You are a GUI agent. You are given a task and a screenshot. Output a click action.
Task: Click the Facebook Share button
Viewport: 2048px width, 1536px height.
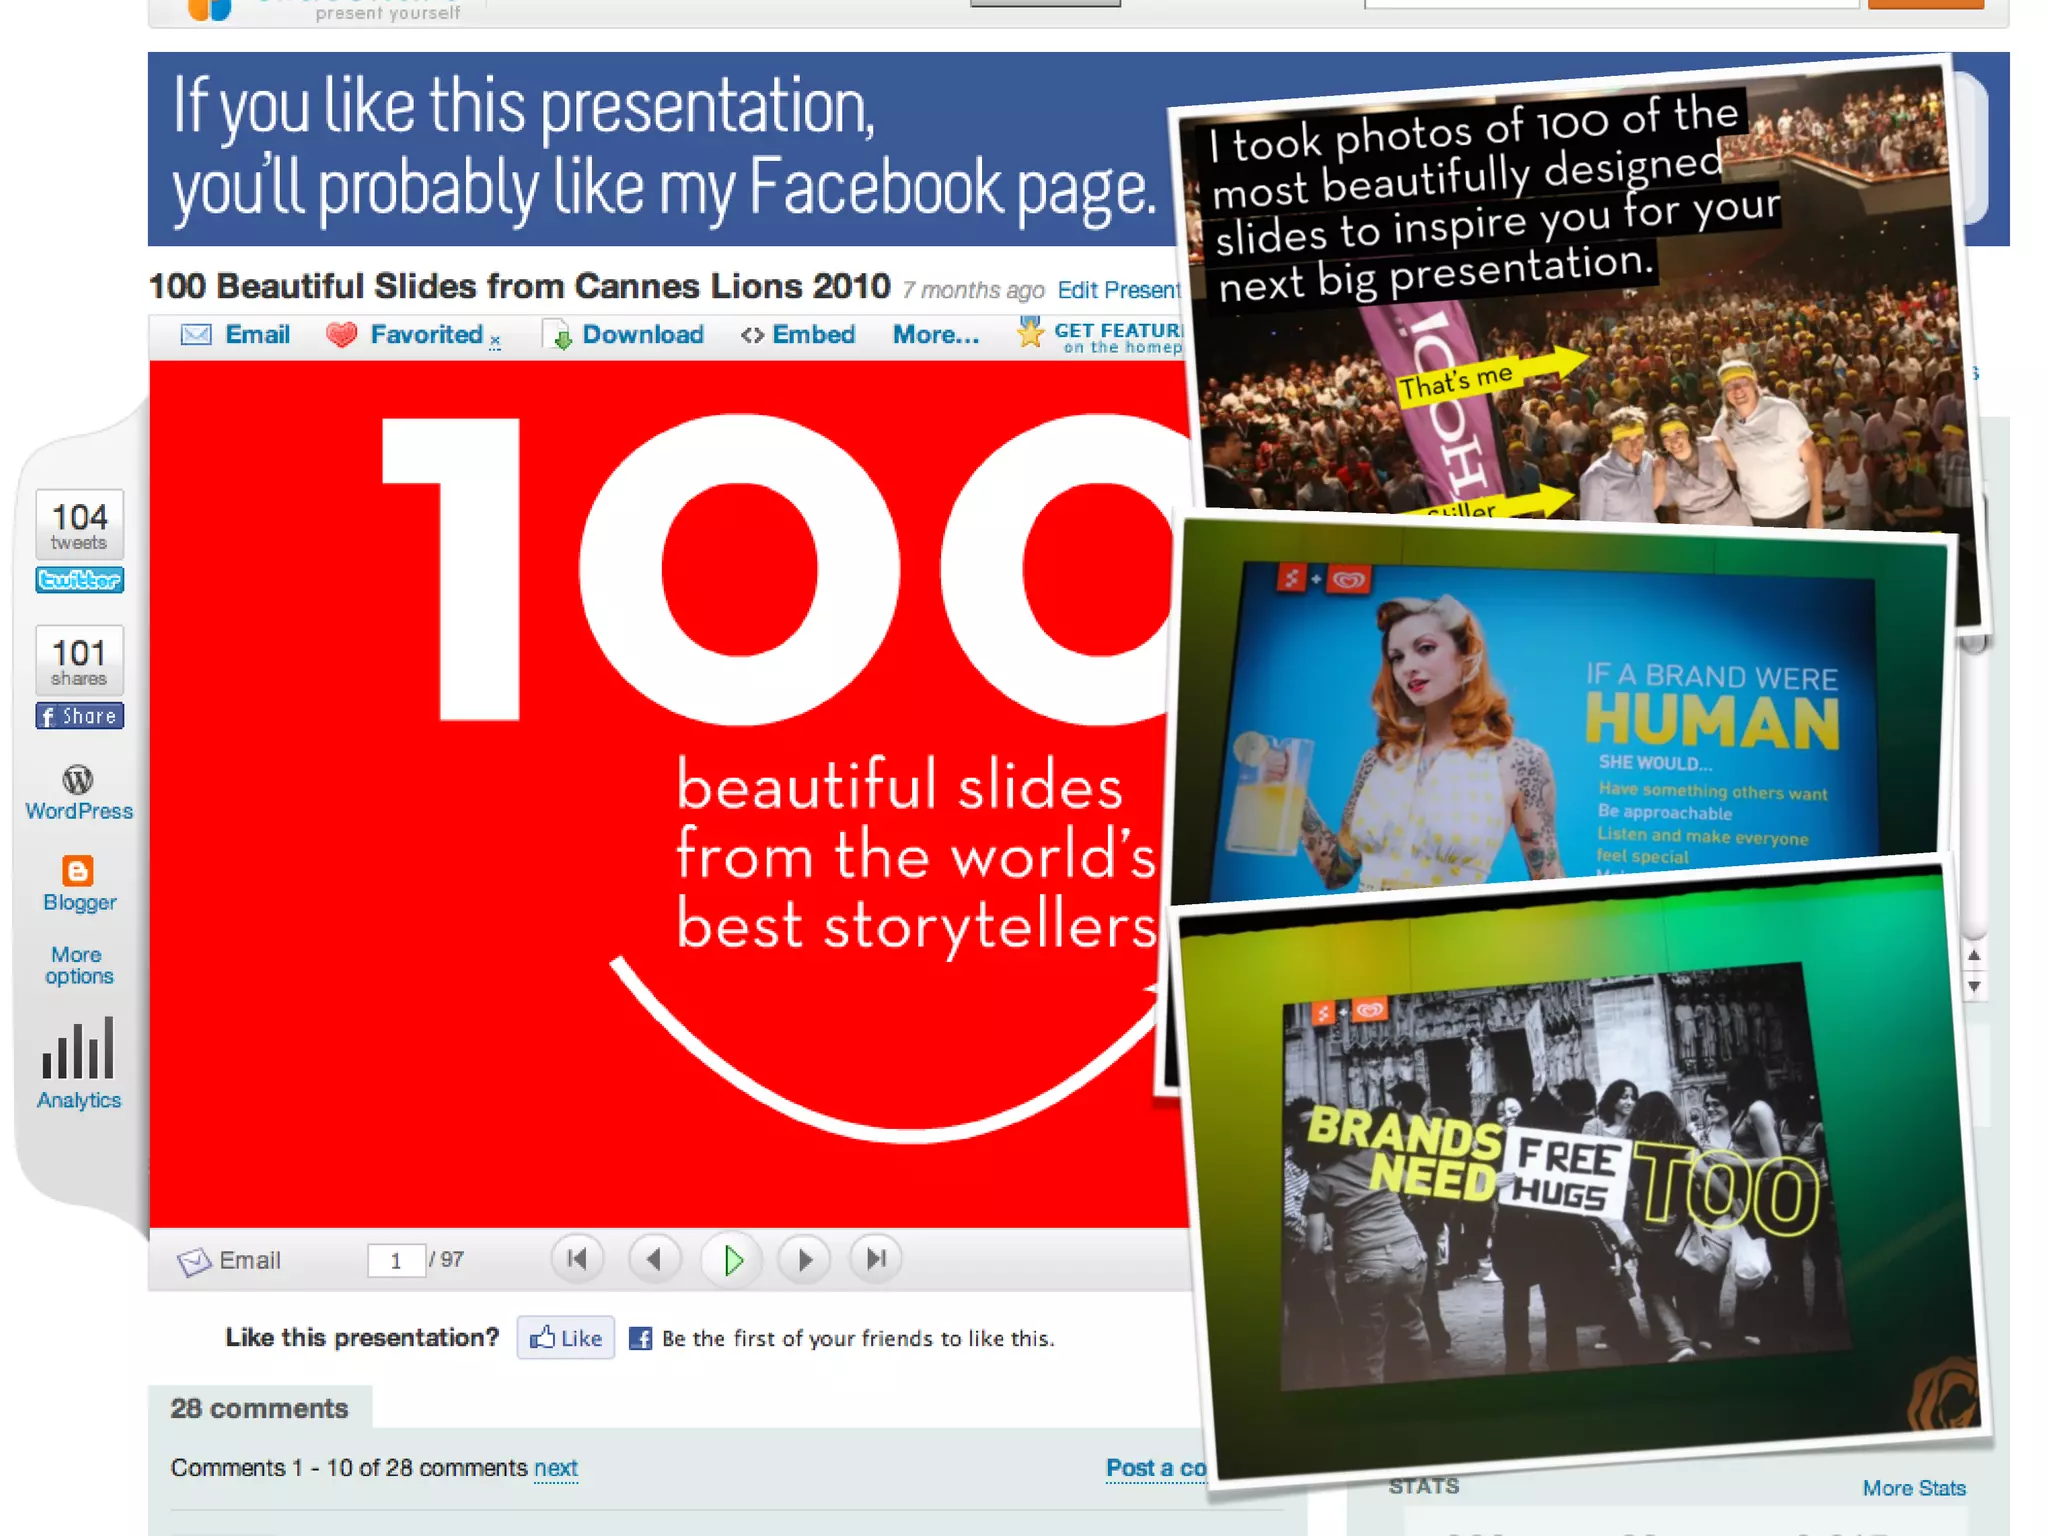coord(79,716)
